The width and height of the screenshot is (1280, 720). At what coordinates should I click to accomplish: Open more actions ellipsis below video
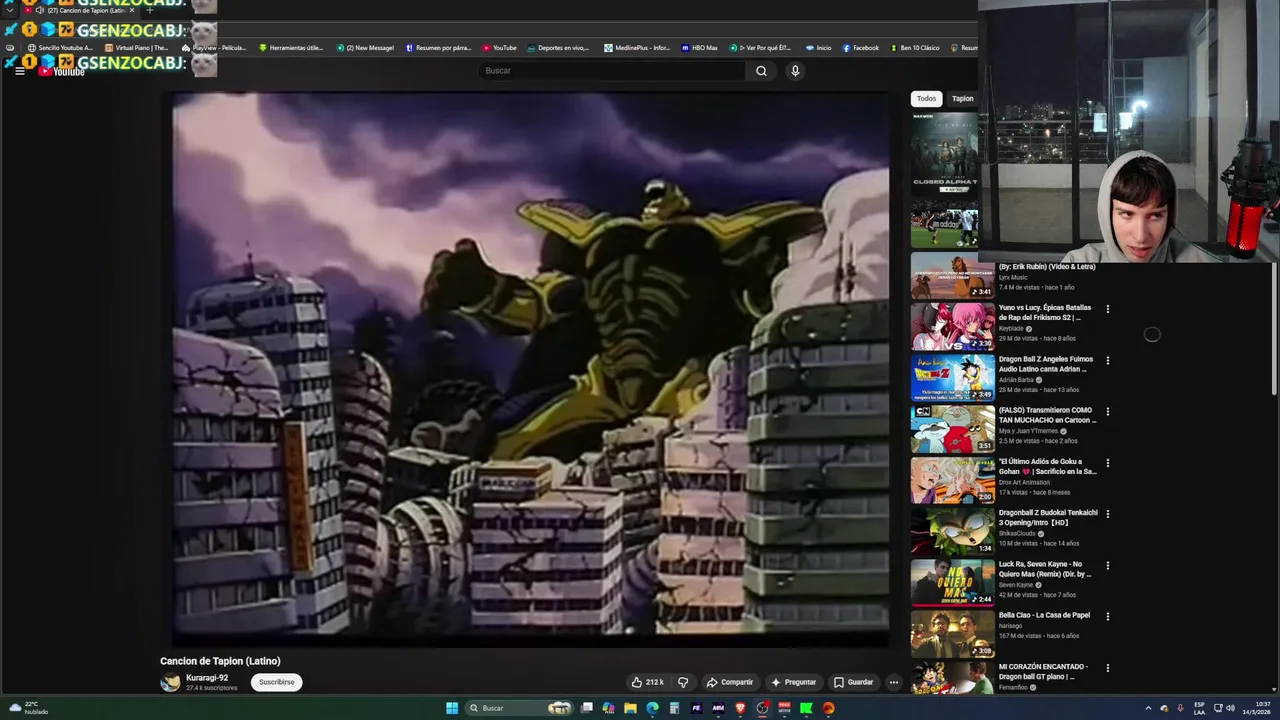point(894,682)
